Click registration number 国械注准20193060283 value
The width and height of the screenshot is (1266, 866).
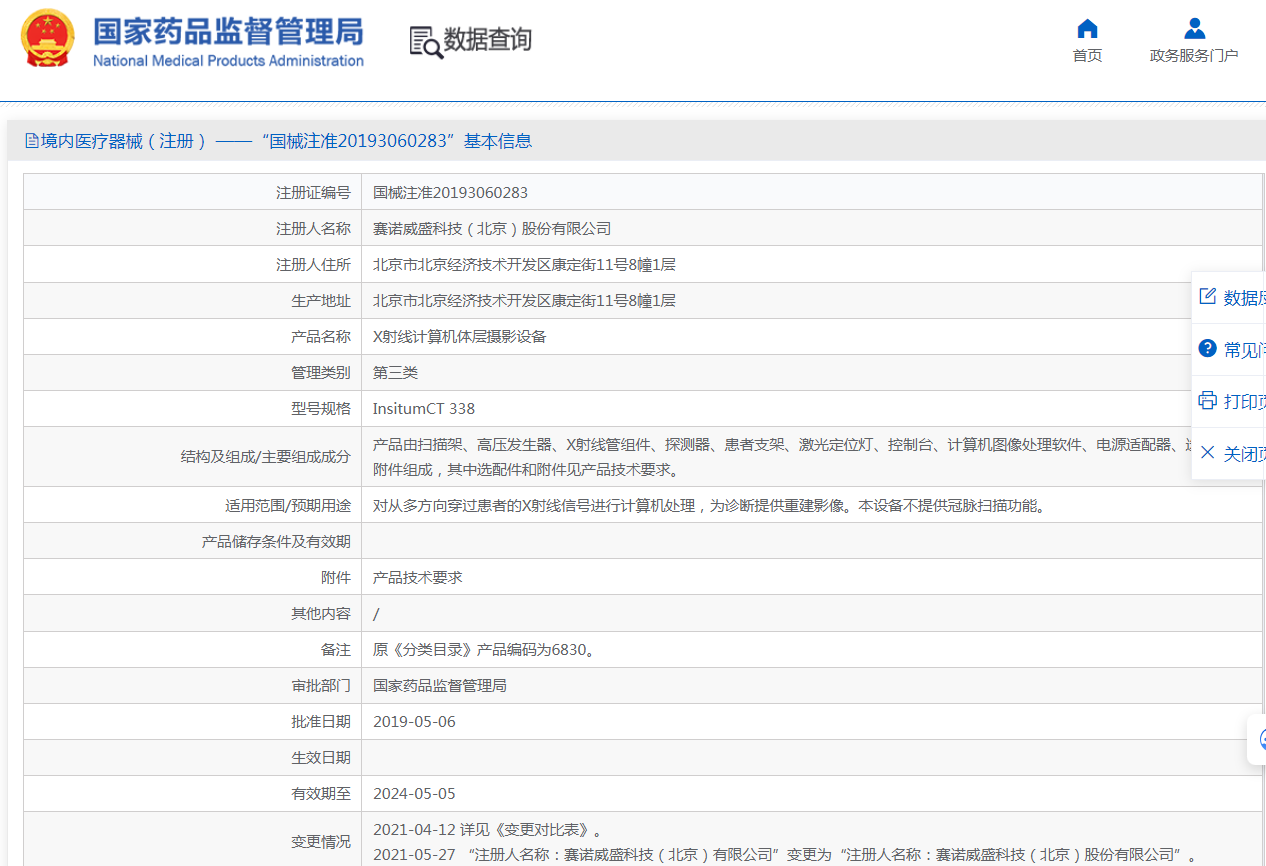click(x=450, y=192)
